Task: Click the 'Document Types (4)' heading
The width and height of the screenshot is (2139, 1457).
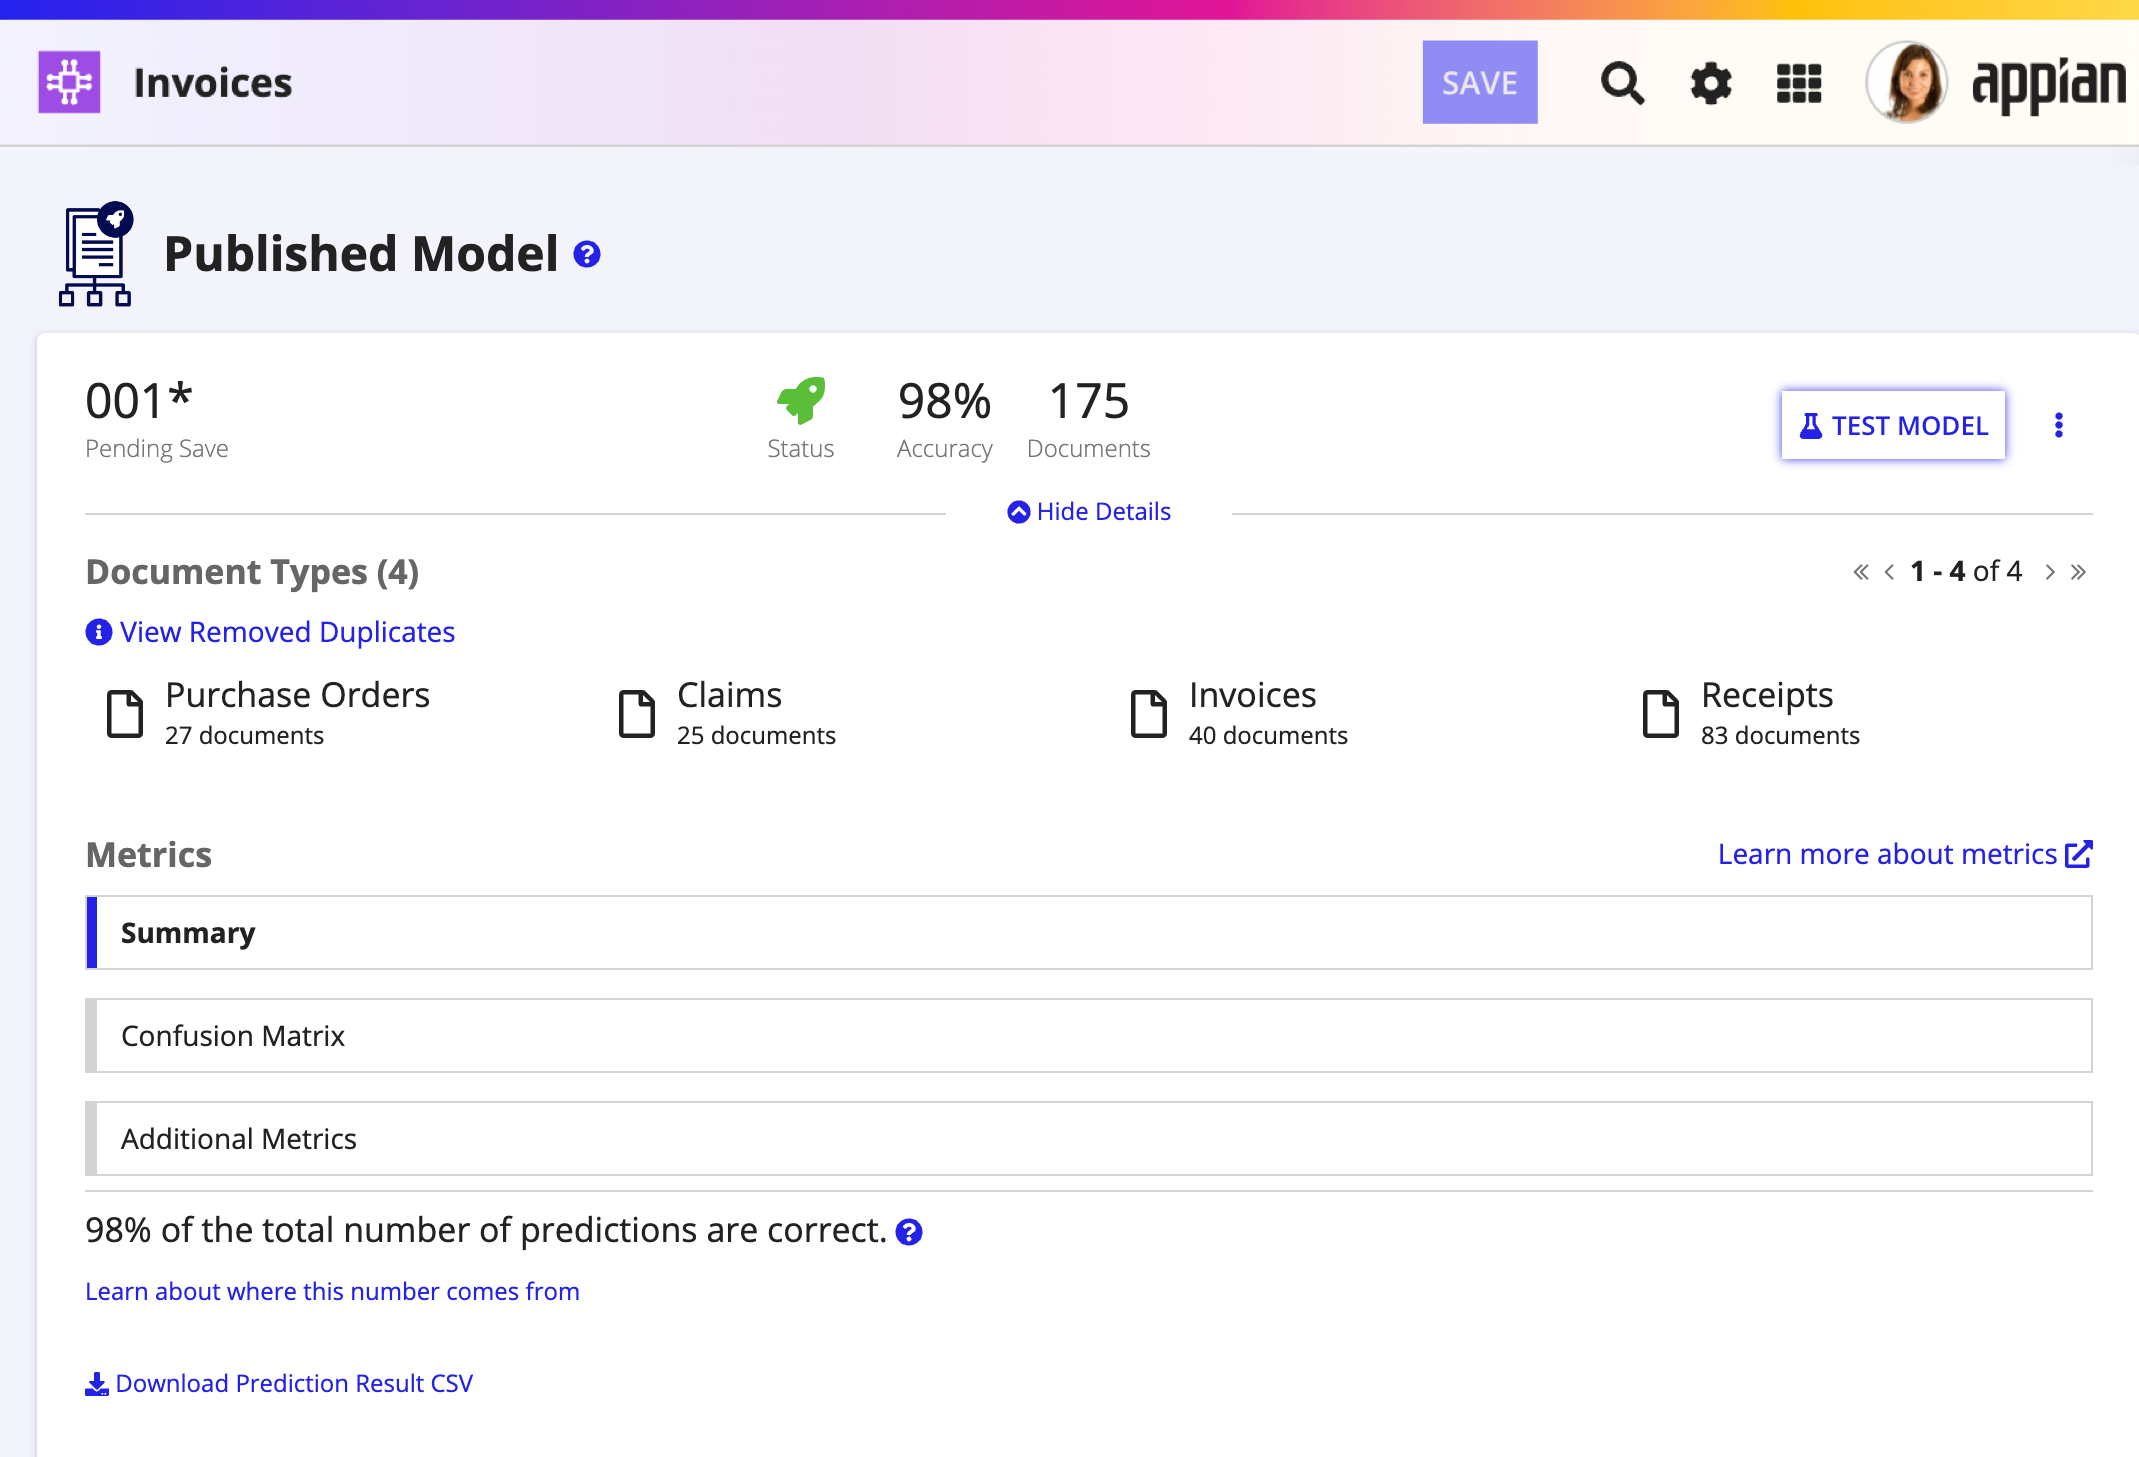Action: pos(252,572)
